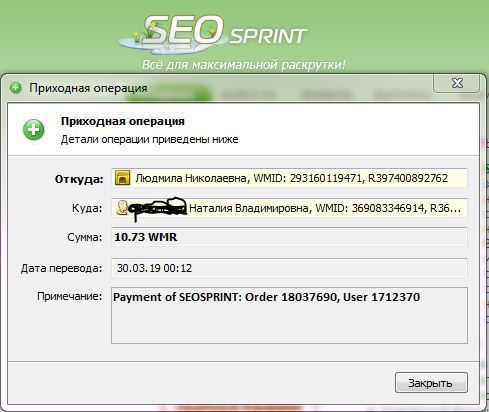Image resolution: width=489 pixels, height=412 pixels.
Task: Click the large green plus operation icon
Action: (34, 130)
